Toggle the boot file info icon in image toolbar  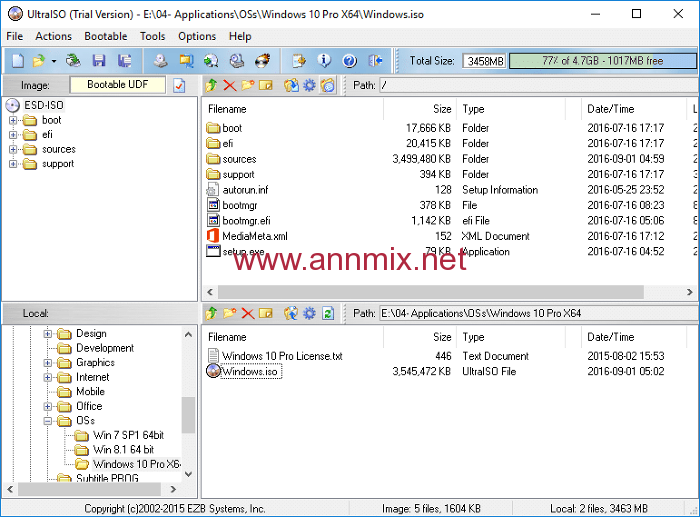pyautogui.click(x=328, y=85)
